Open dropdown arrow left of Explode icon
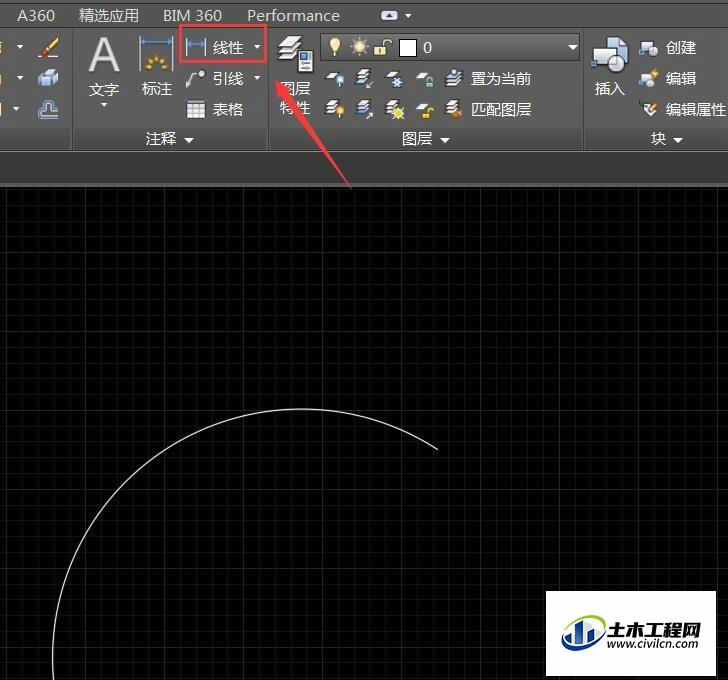728x680 pixels. (20, 78)
